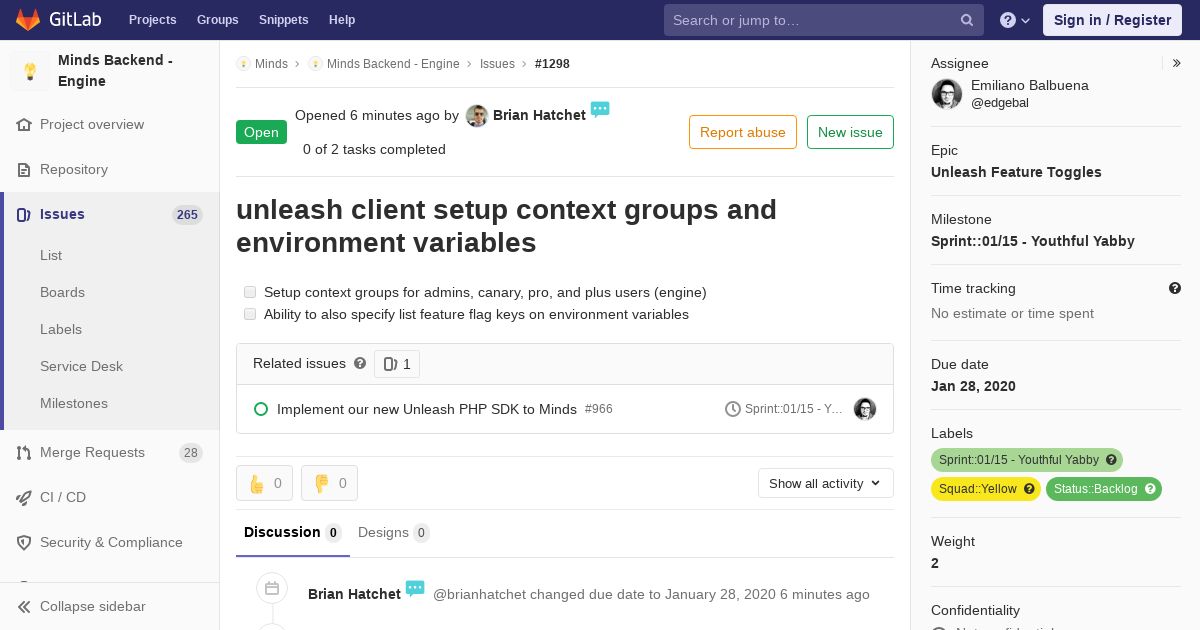Click Brian Hatchet's avatar in issue header
The image size is (1200, 630).
pos(477,116)
